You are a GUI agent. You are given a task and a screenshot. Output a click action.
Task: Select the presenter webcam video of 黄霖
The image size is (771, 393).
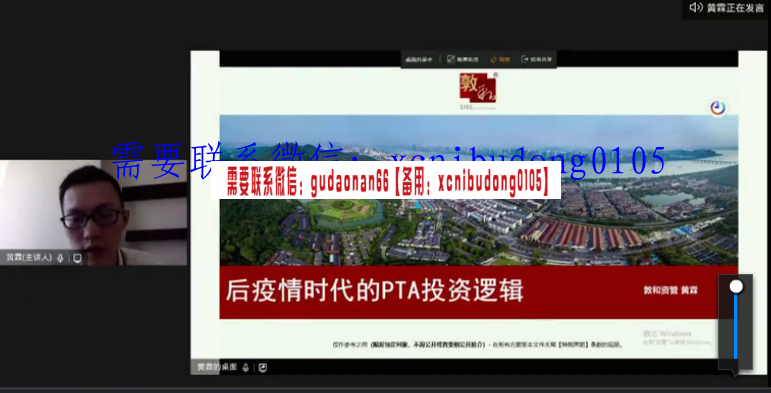pos(94,212)
